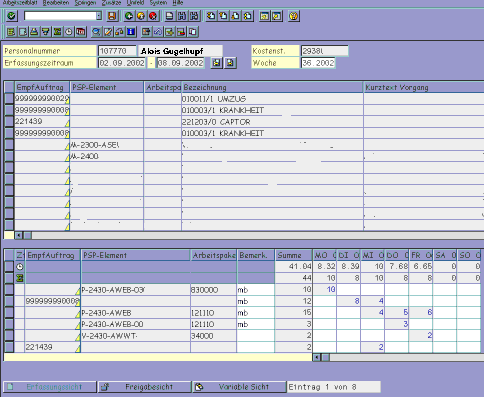Screen dimensions: 484x397
Task: Open the yellow Help icon
Action: 293,16
